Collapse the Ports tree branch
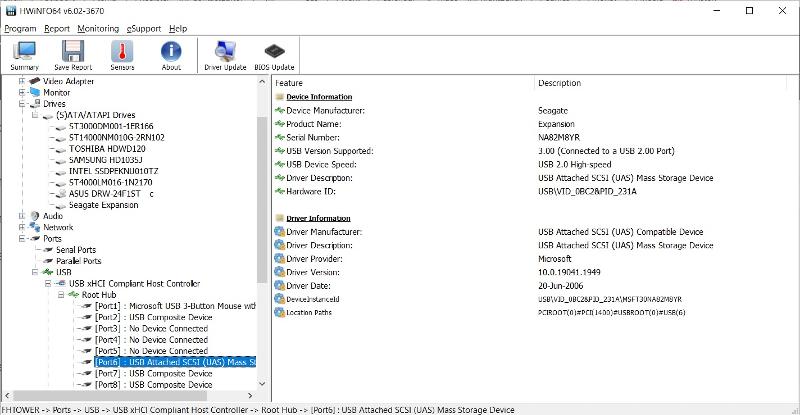The width and height of the screenshot is (800, 415). click(21, 239)
